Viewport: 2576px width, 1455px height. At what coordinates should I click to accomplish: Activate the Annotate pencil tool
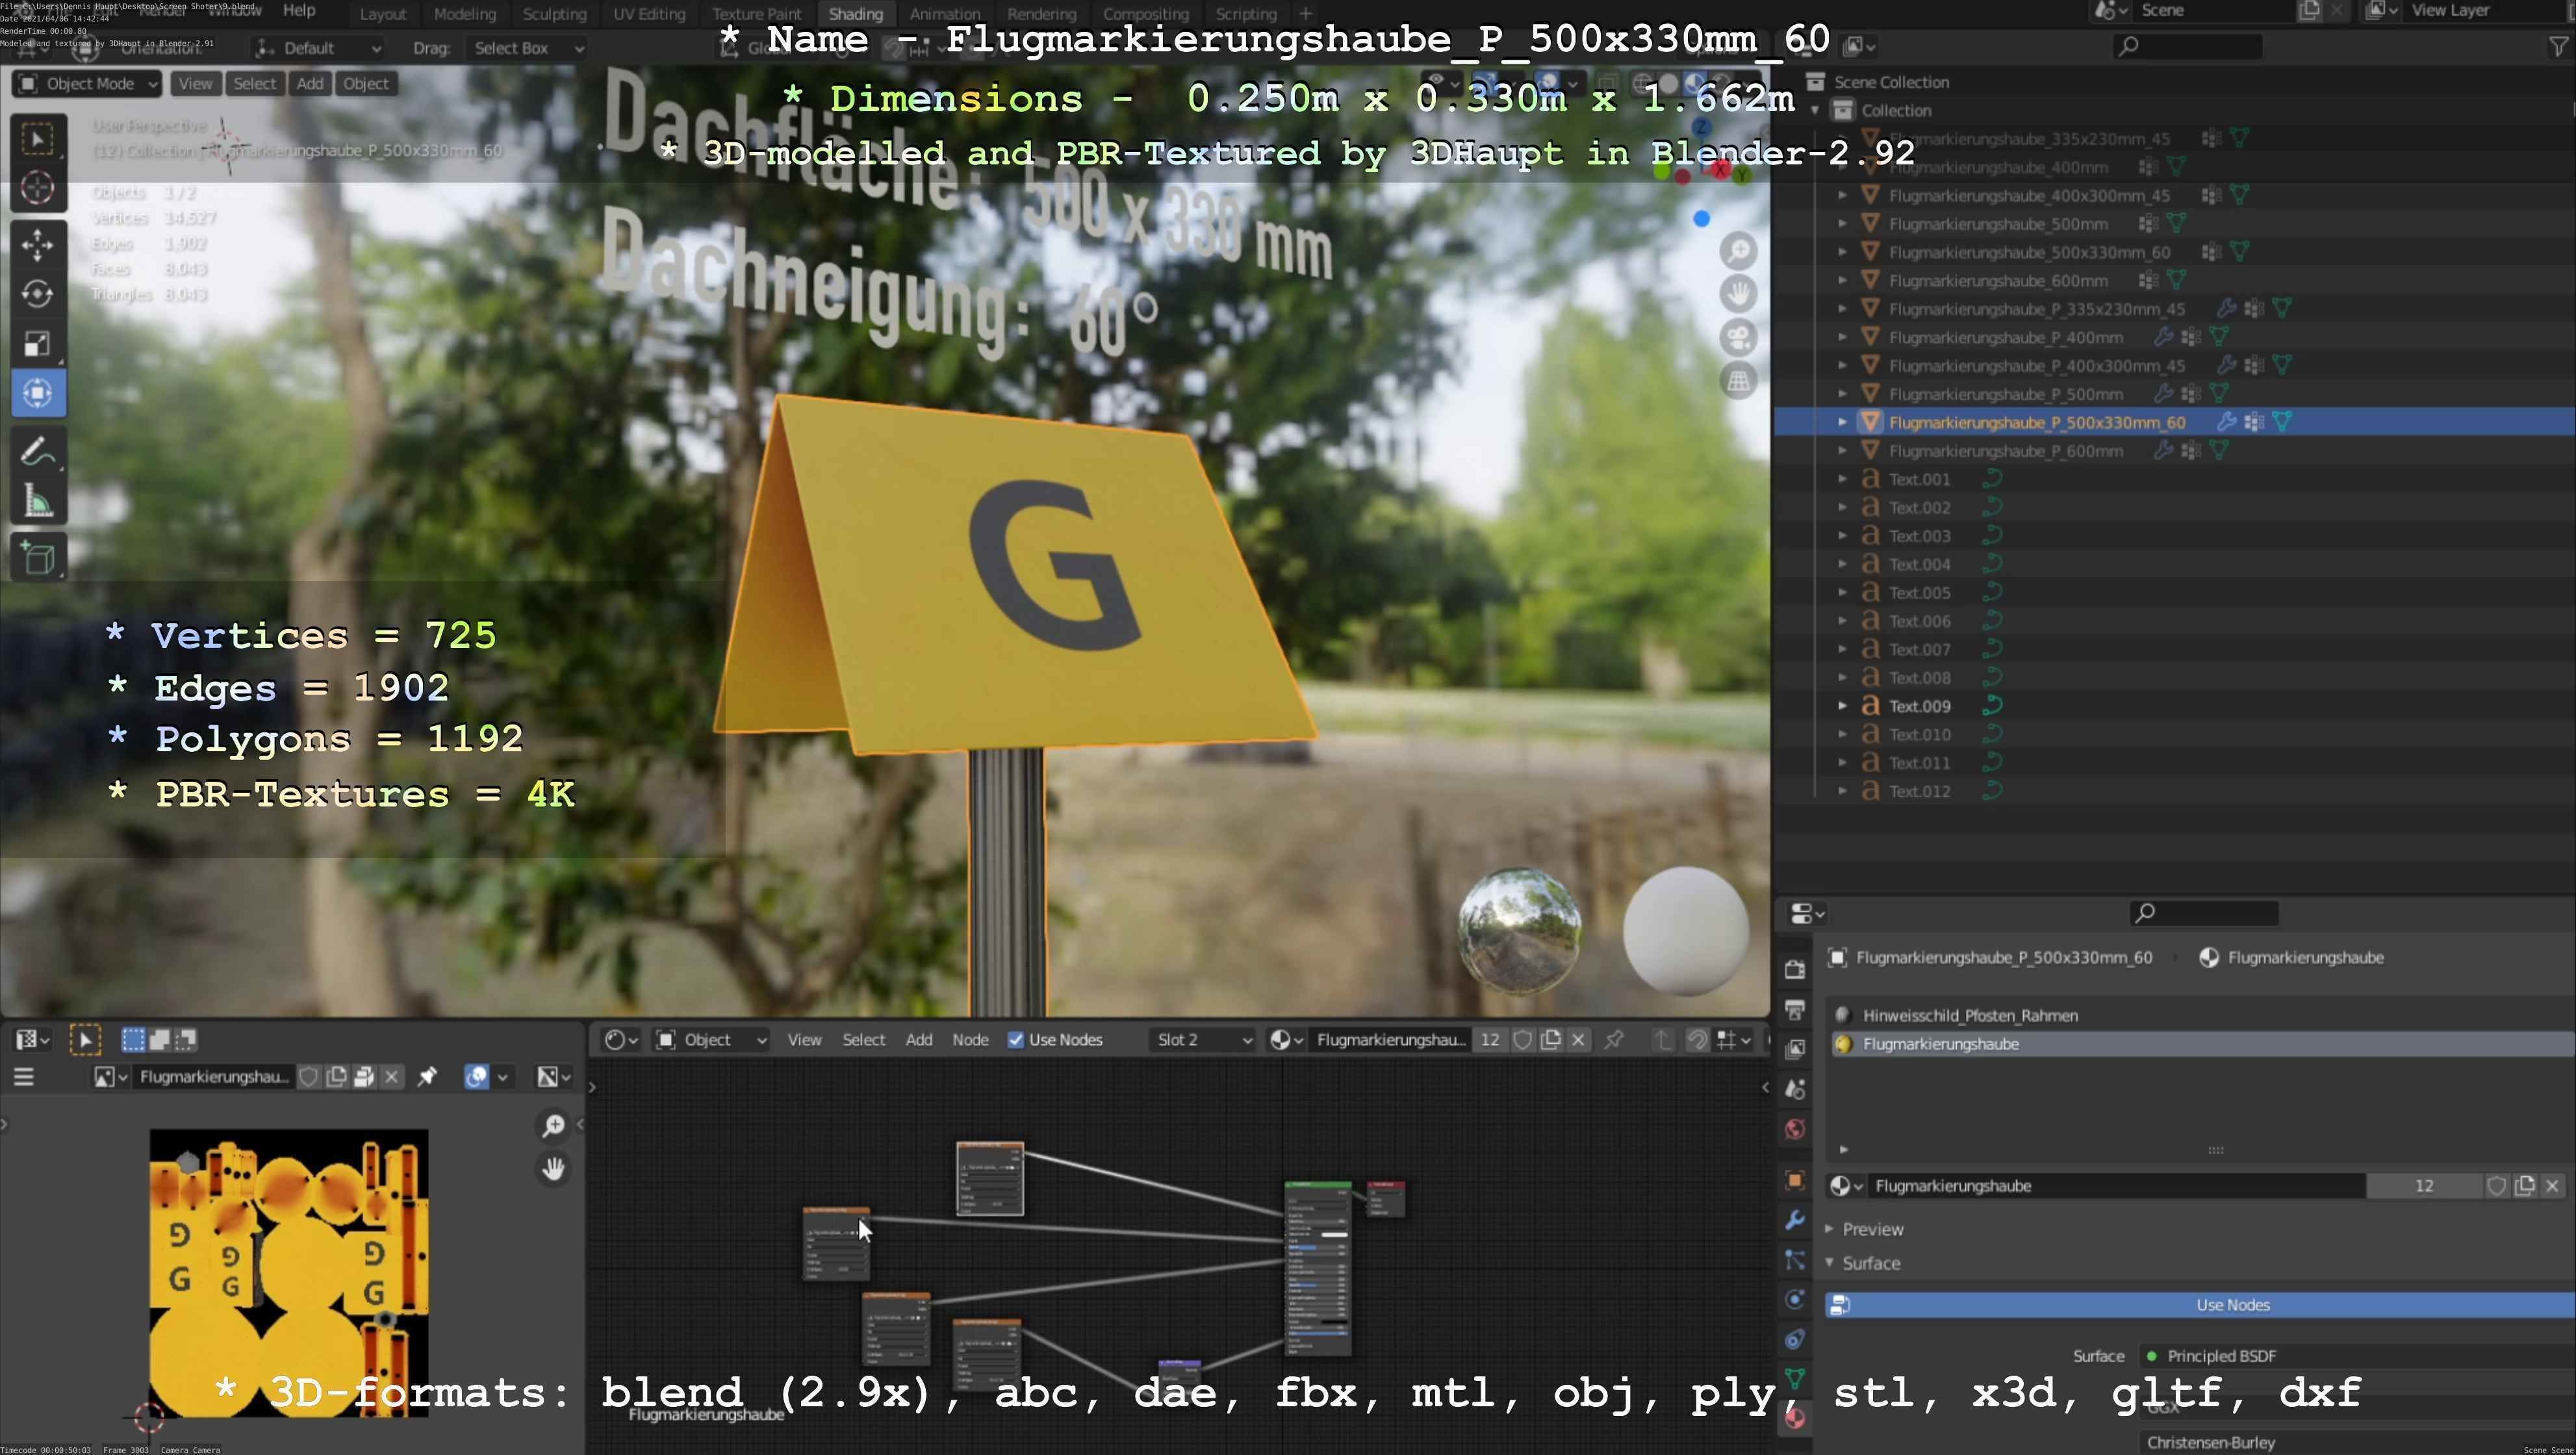point(38,452)
